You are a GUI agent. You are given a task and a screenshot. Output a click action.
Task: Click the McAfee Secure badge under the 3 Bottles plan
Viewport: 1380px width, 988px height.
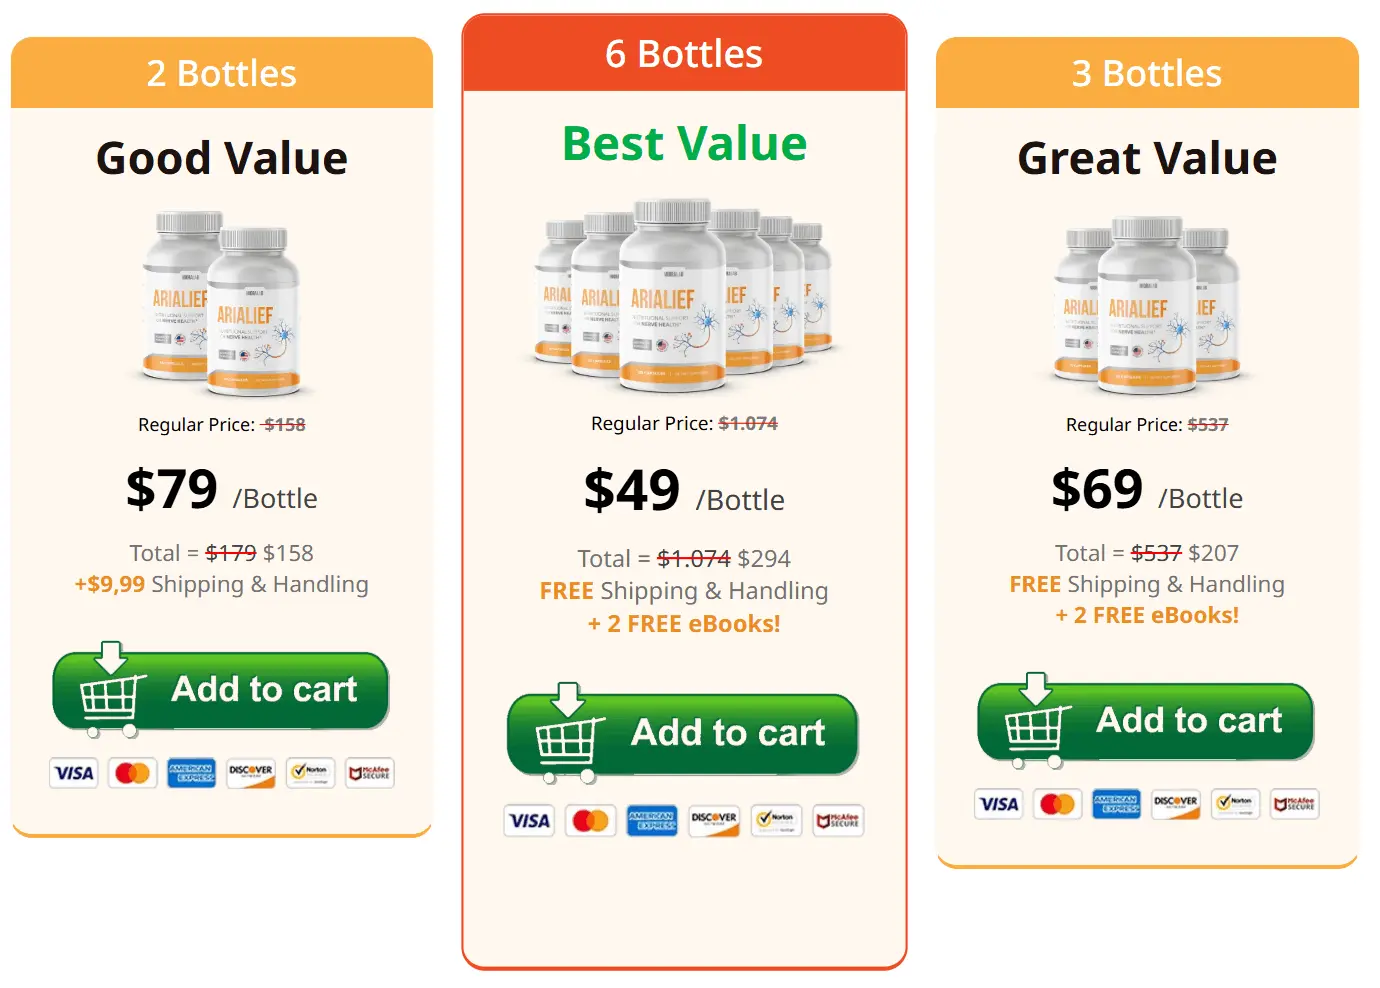[1296, 804]
